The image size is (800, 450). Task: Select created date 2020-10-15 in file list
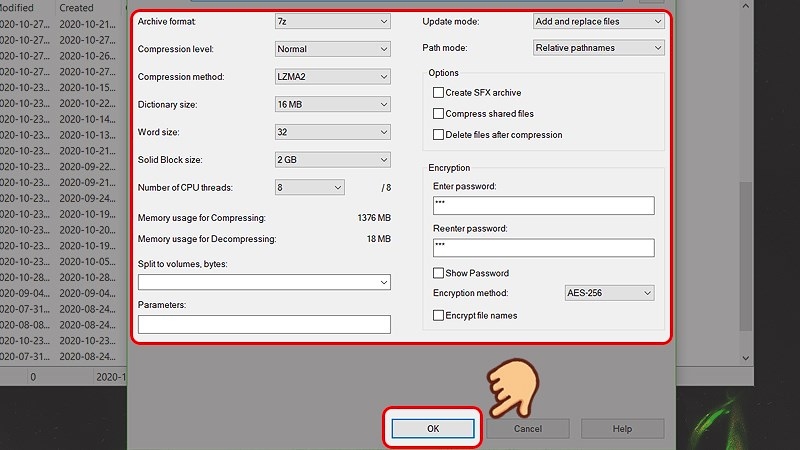pos(87,87)
